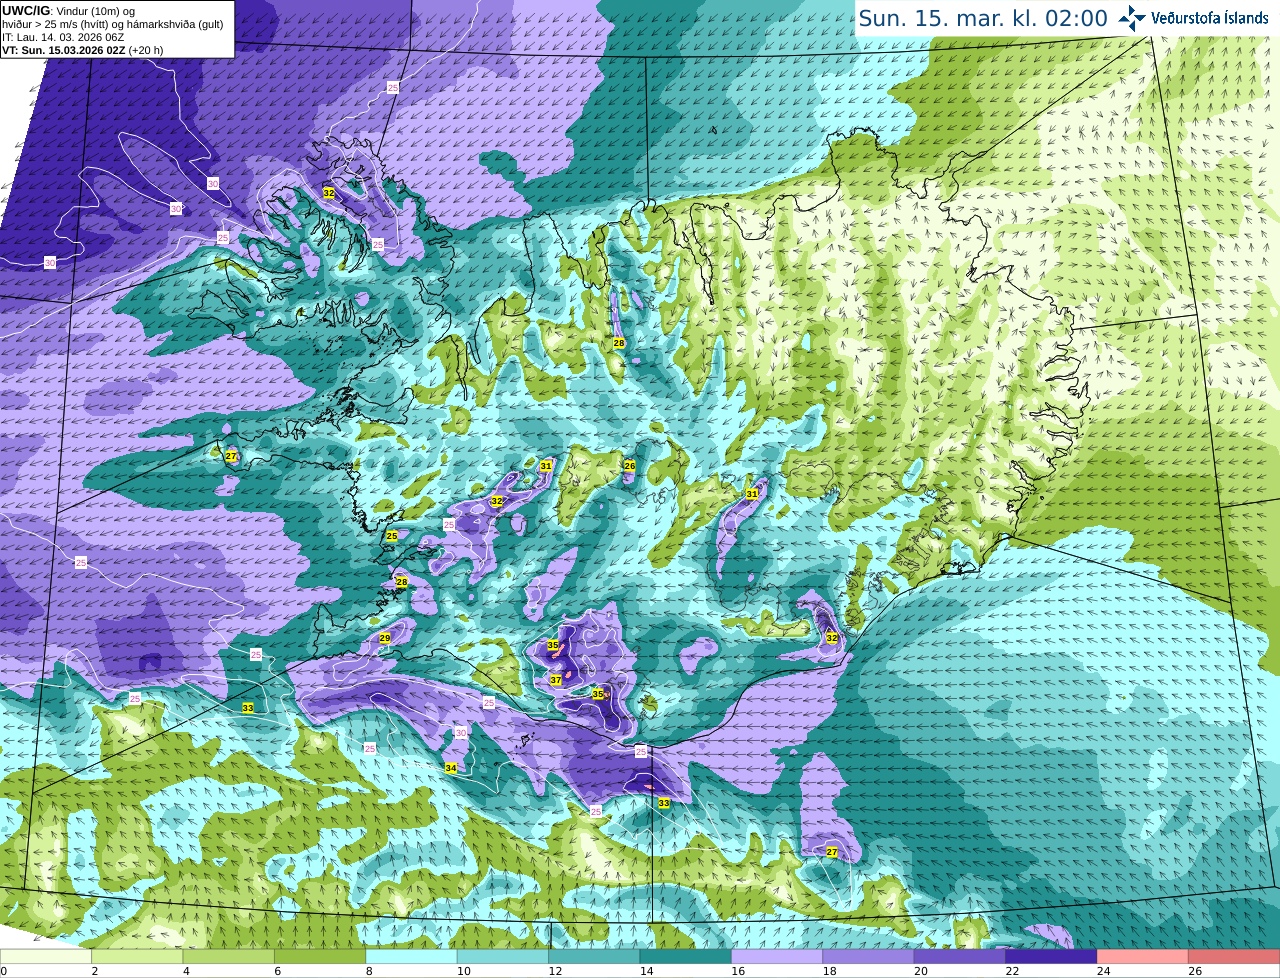Pick the pale yellow 0–2 m/s legend swatch
This screenshot has width=1280, height=978.
click(46, 956)
